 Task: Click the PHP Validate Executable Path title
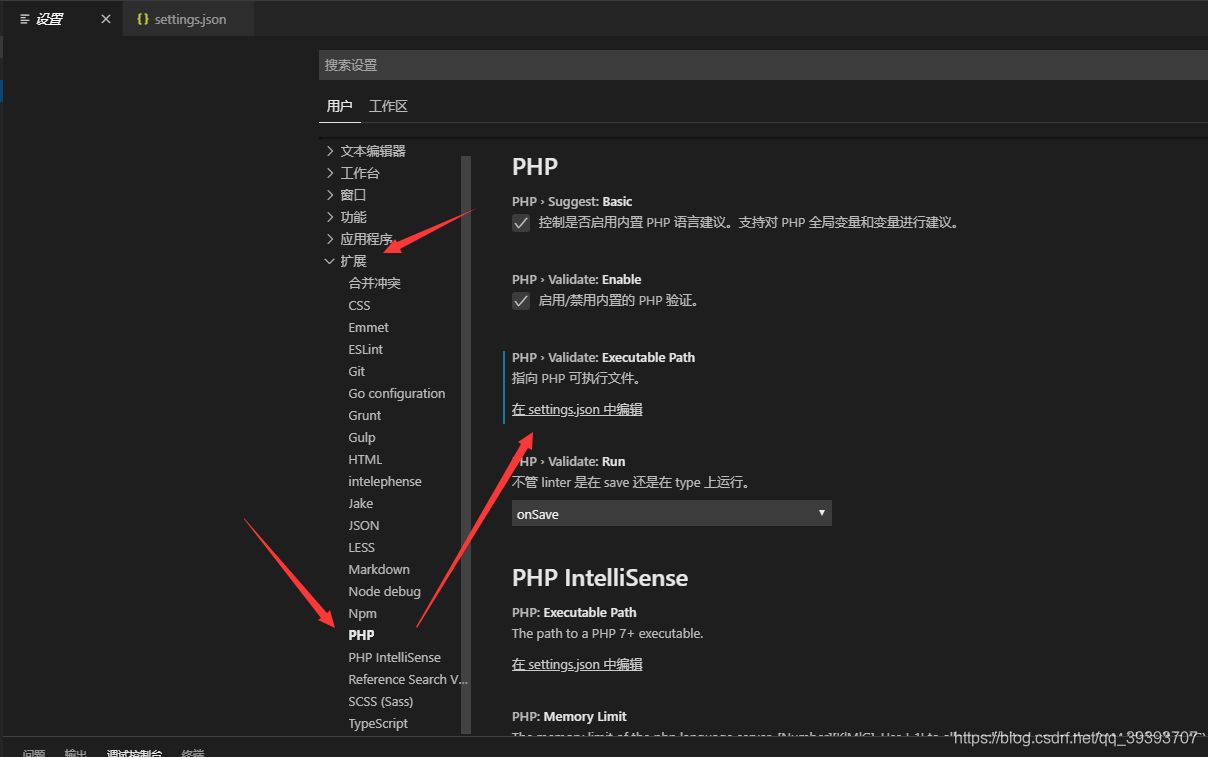[x=603, y=357]
